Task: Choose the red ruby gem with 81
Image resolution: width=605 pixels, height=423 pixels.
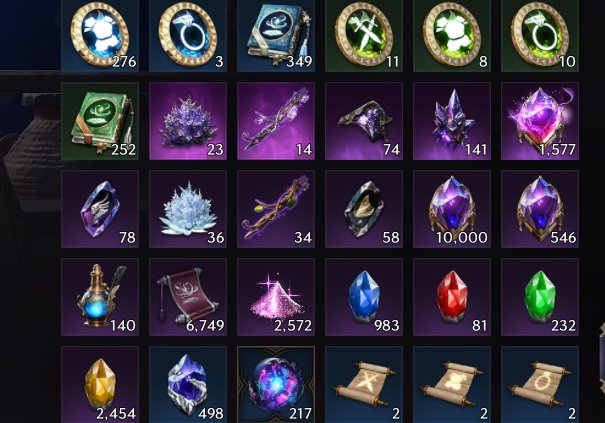Action: point(452,297)
